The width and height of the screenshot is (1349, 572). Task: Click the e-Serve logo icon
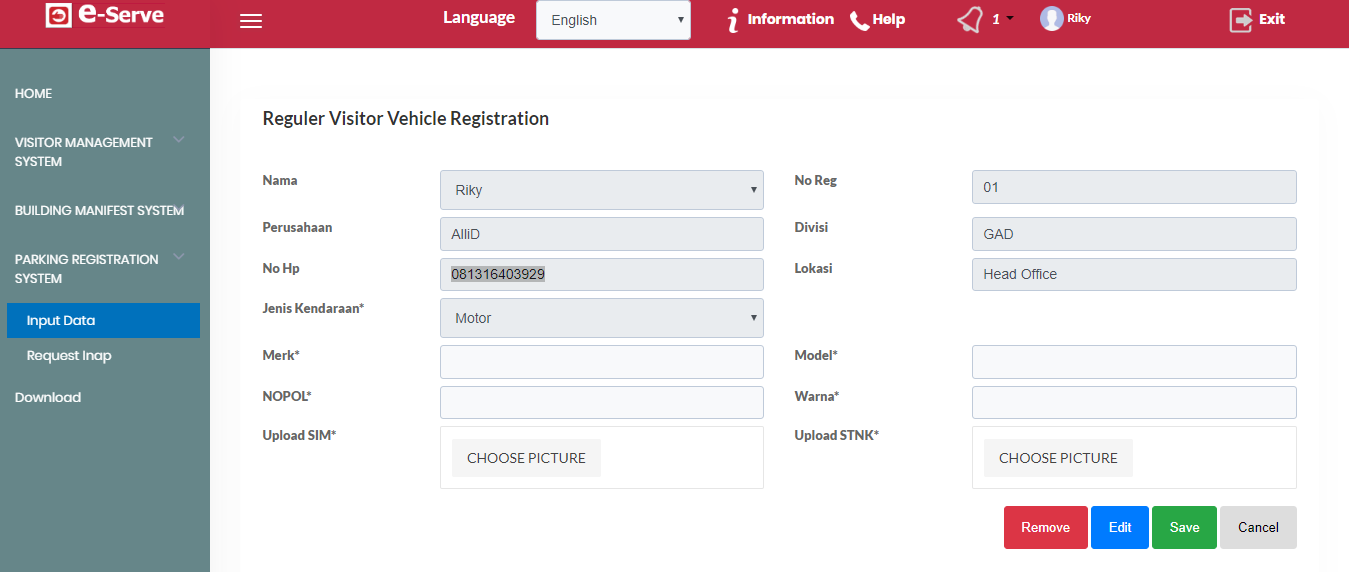pos(58,16)
